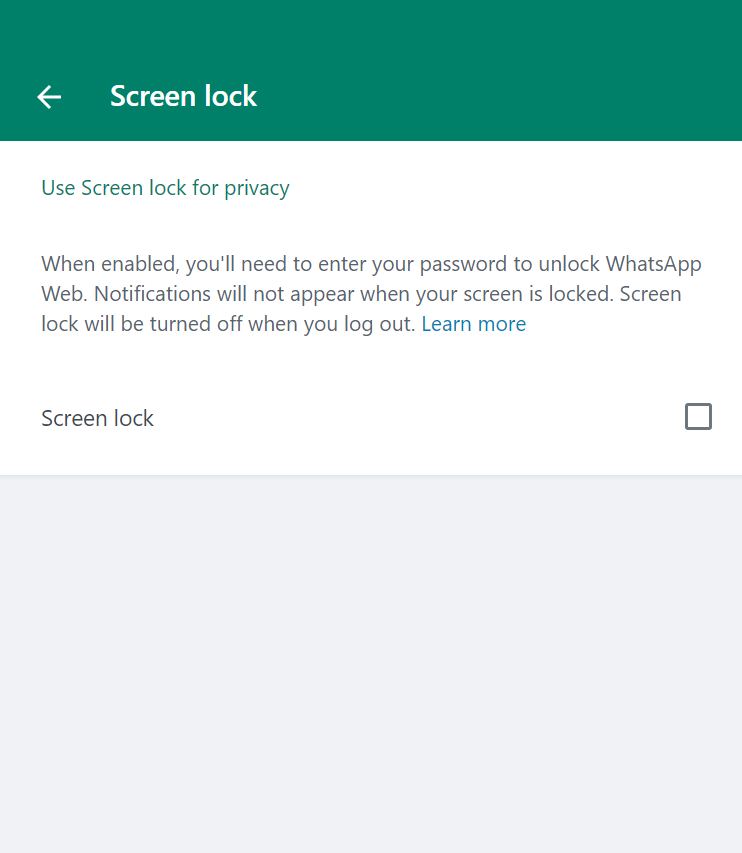742x853 pixels.
Task: Click the word "WhatsApp" in the description
Action: tap(653, 264)
